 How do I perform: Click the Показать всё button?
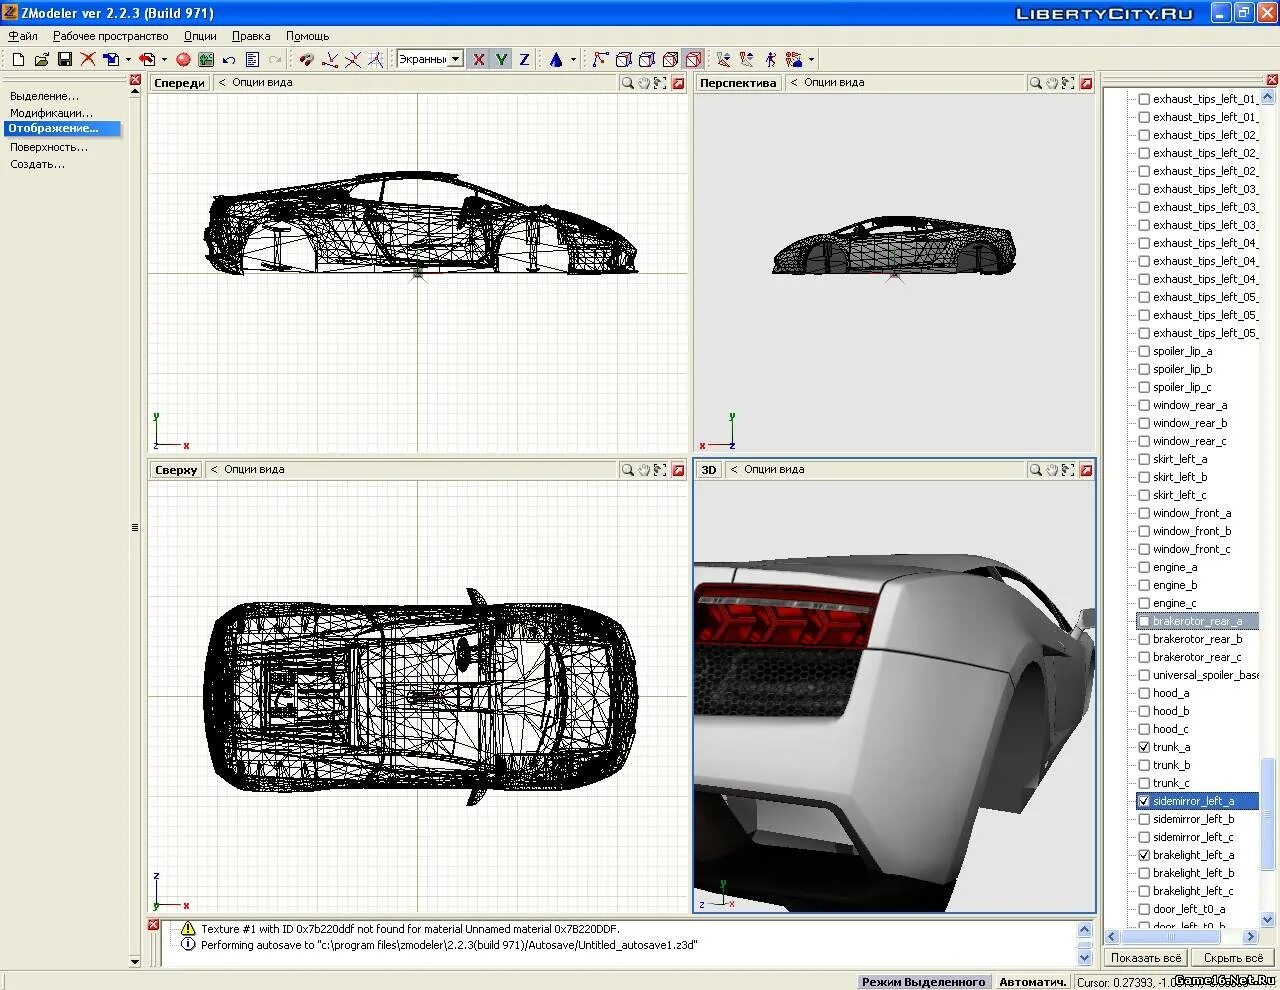click(x=1146, y=957)
